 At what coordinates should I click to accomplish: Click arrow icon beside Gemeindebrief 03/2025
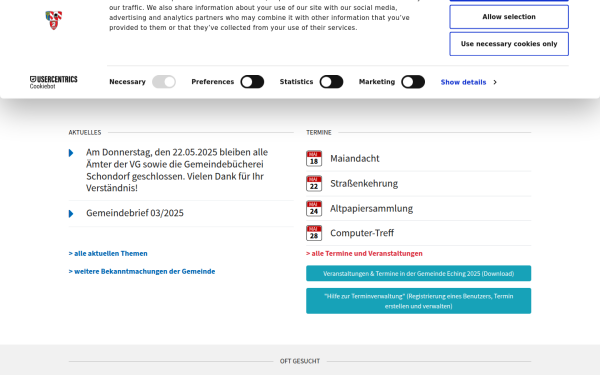click(71, 214)
